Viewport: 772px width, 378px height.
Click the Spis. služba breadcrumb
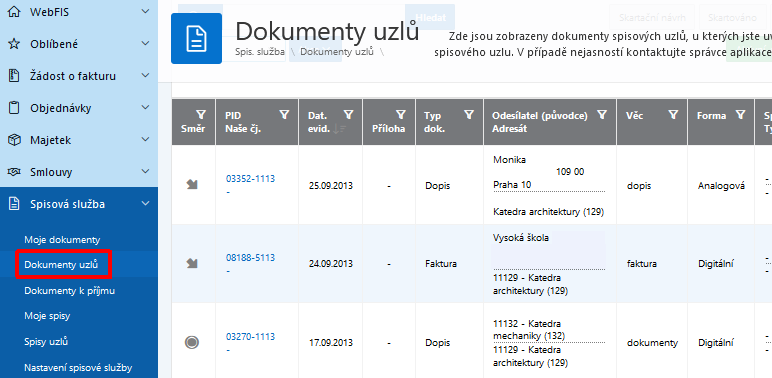pyautogui.click(x=260, y=51)
